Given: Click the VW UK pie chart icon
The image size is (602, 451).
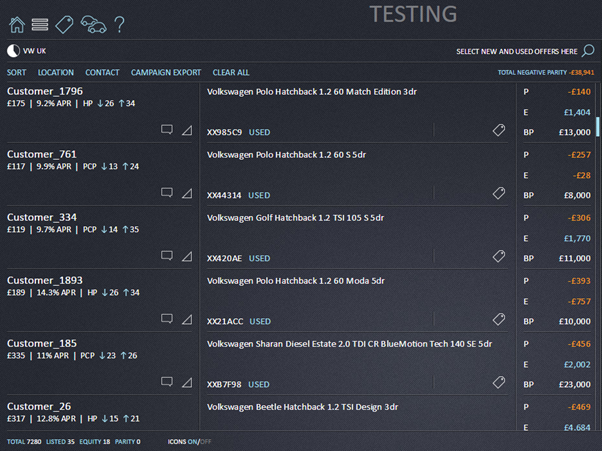Looking at the screenshot, I should 13,51.
